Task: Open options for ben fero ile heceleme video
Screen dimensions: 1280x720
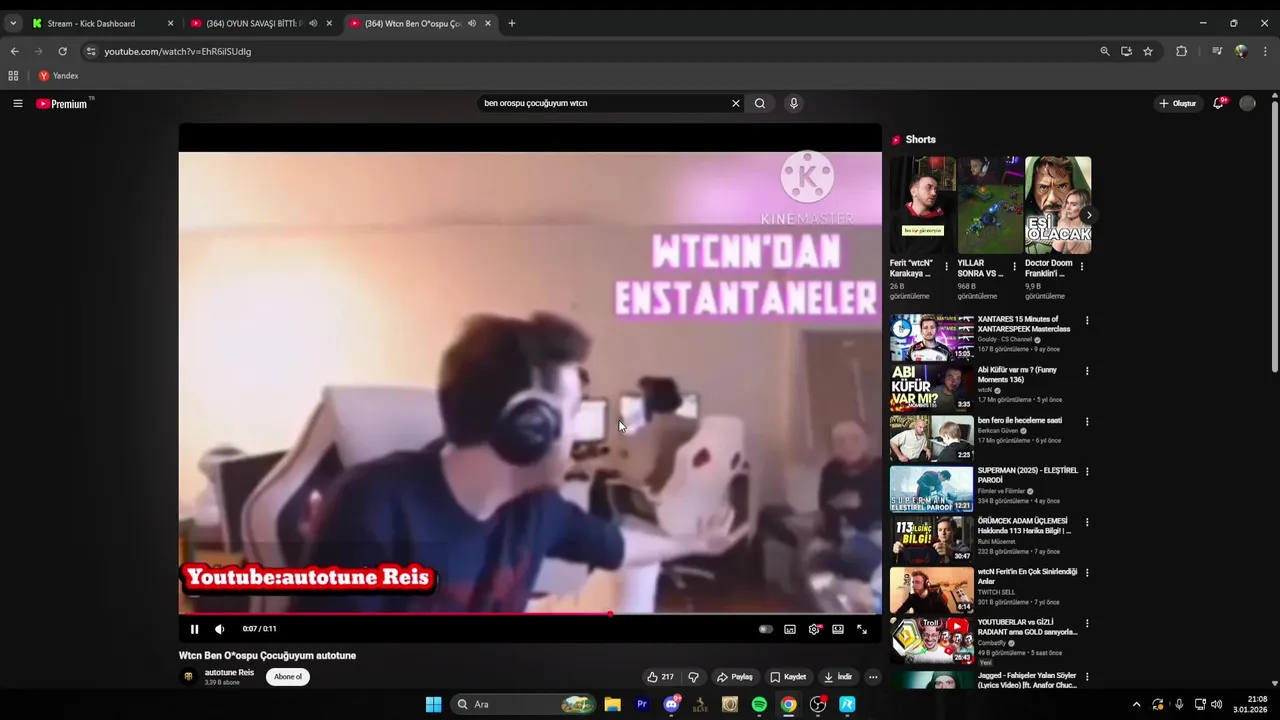Action: coord(1087,422)
